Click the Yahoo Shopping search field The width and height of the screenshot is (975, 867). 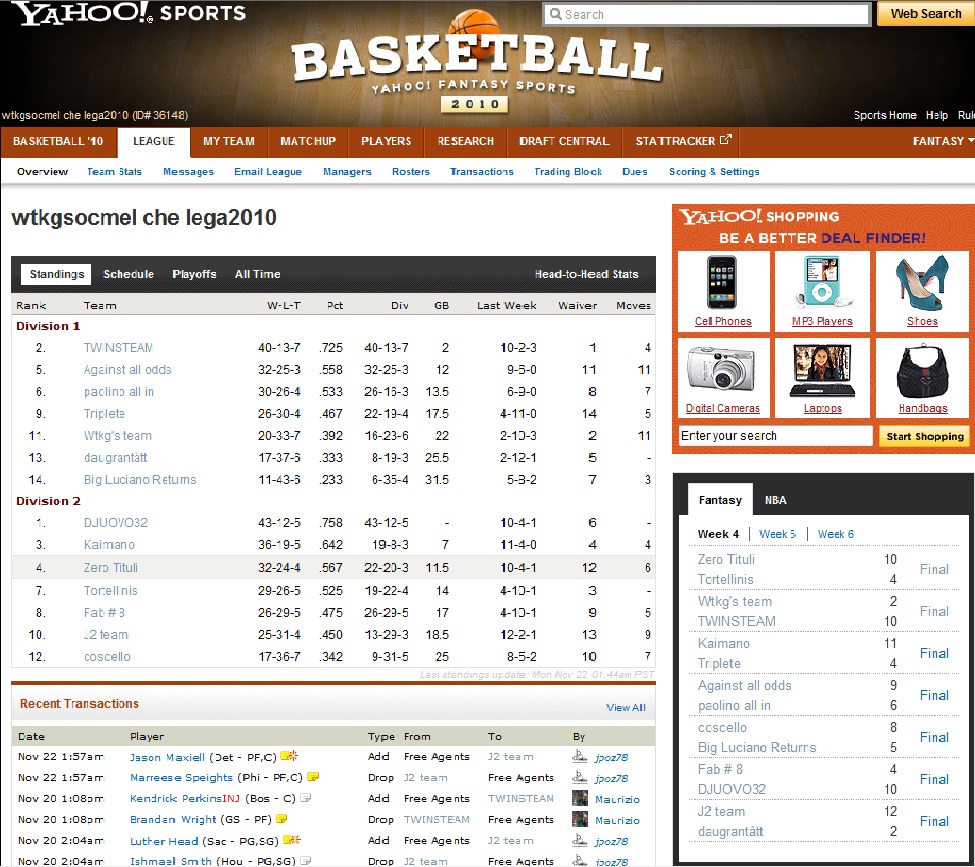[x=775, y=436]
